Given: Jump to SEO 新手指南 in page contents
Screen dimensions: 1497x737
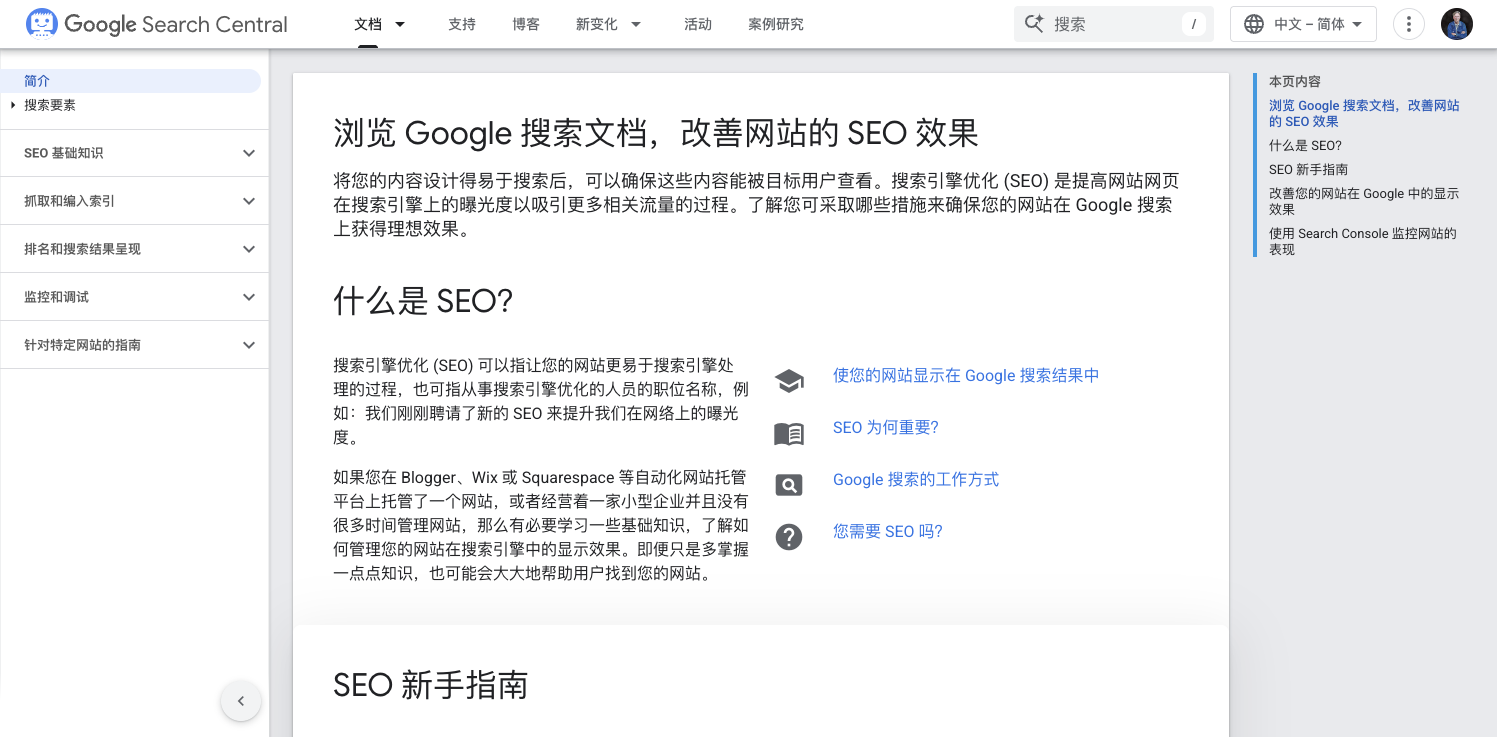Looking at the screenshot, I should point(1308,169).
